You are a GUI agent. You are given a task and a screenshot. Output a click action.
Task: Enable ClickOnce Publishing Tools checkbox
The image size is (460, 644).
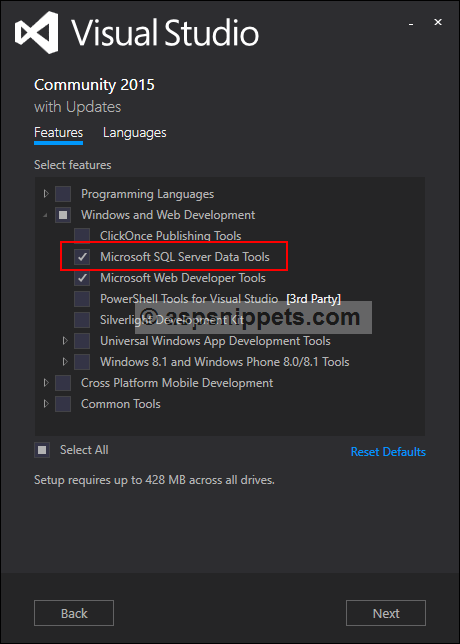(x=82, y=236)
